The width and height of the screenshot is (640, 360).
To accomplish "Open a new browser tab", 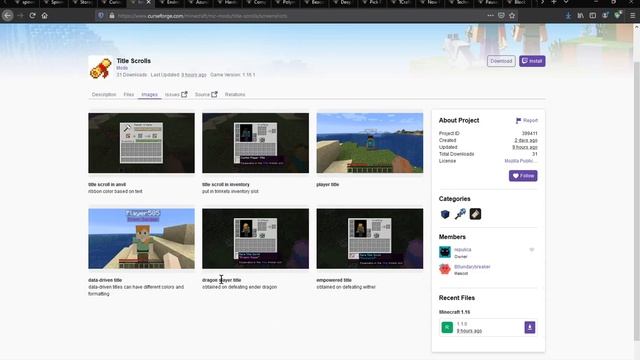I will (554, 2).
